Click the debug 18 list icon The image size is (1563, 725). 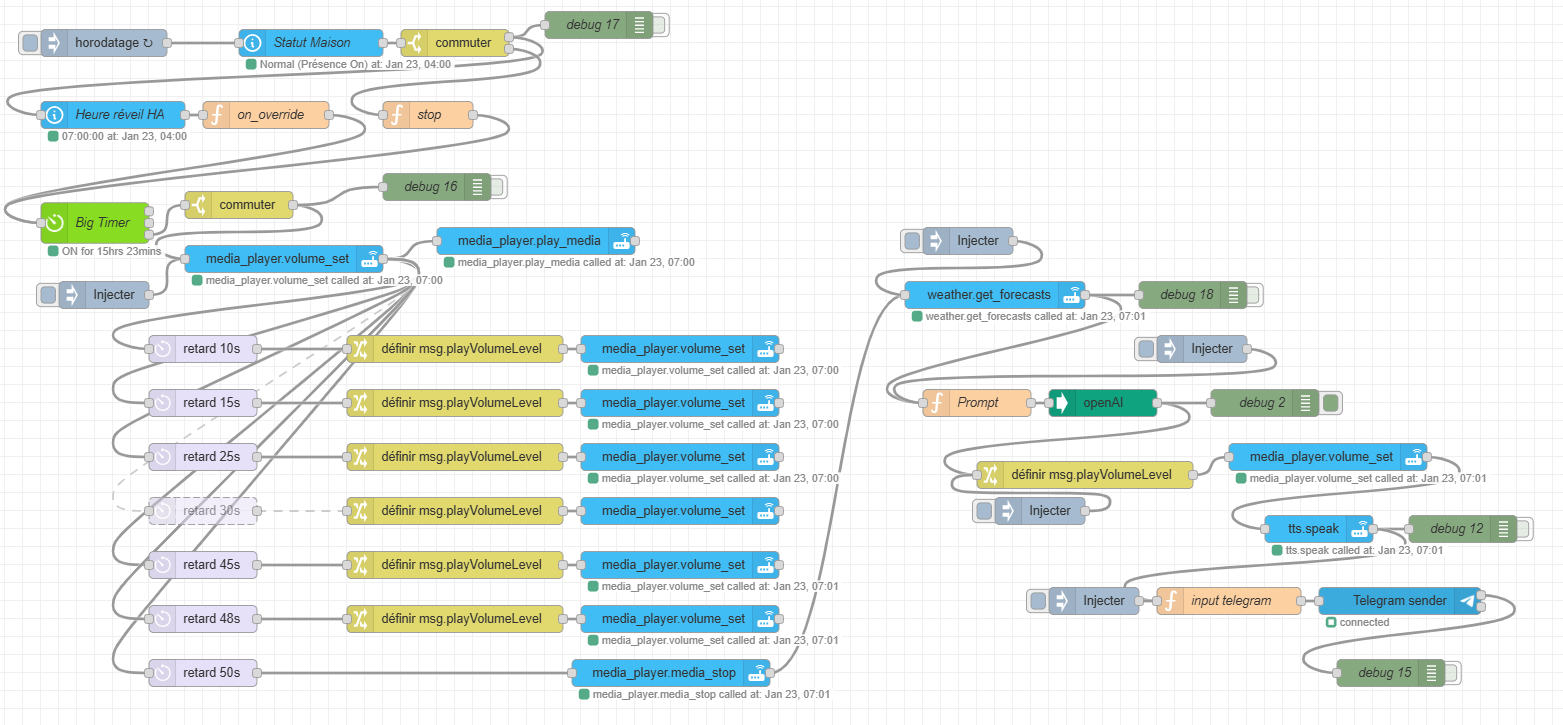(x=1233, y=295)
